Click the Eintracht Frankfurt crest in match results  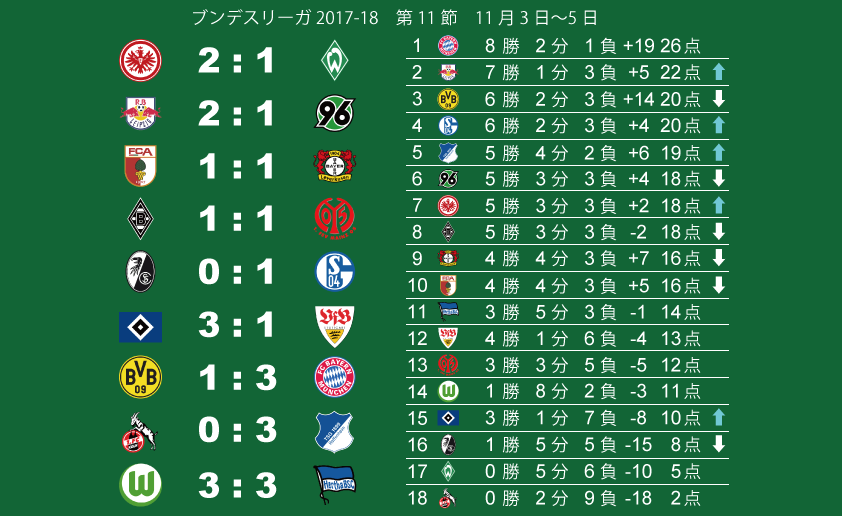tap(140, 60)
